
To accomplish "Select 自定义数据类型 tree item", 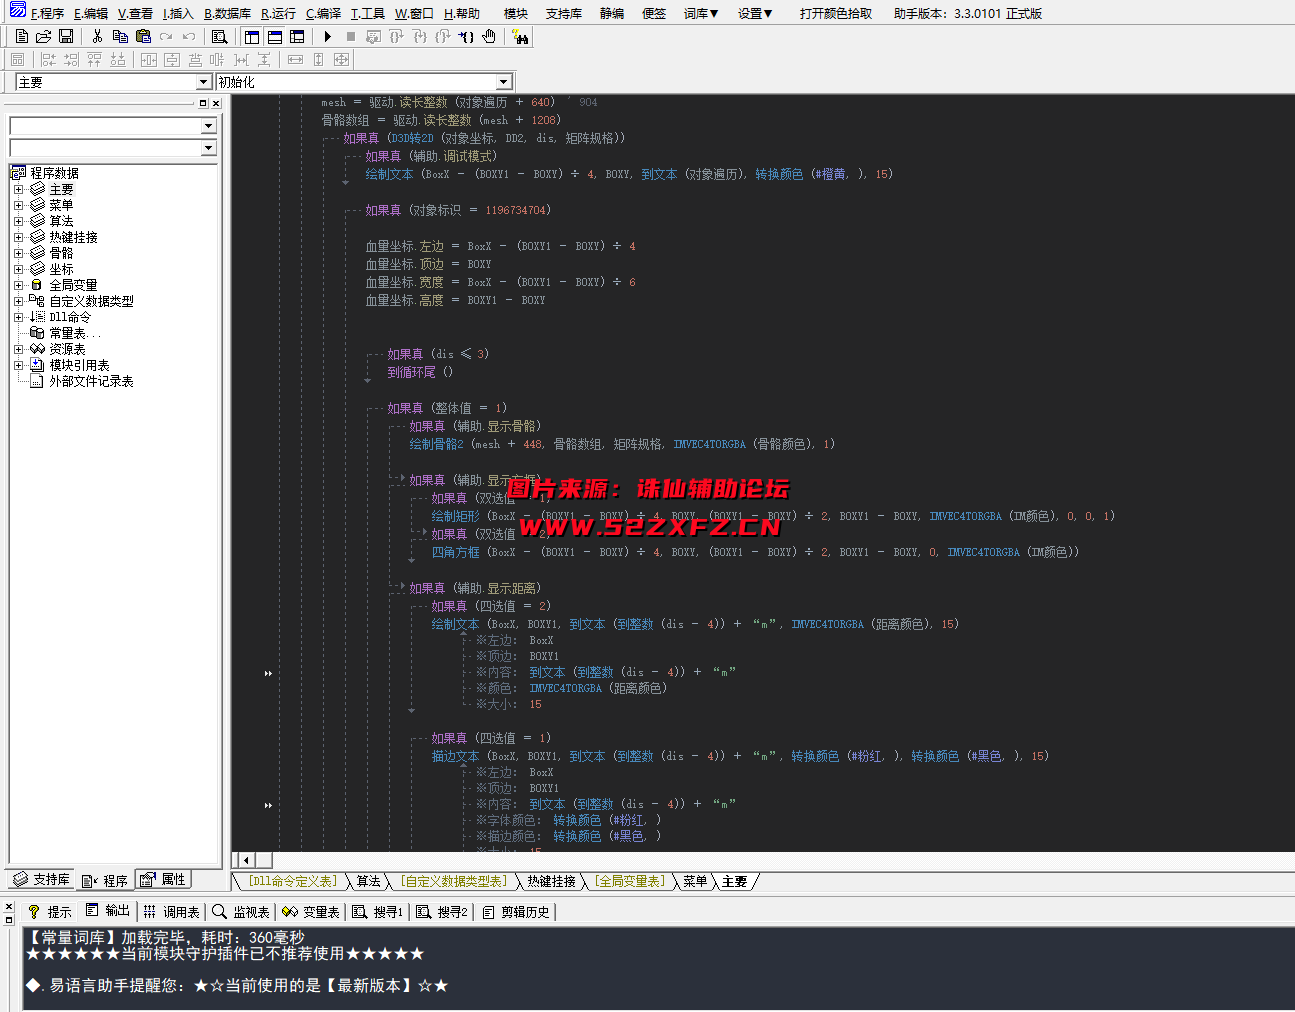I will coord(91,301).
